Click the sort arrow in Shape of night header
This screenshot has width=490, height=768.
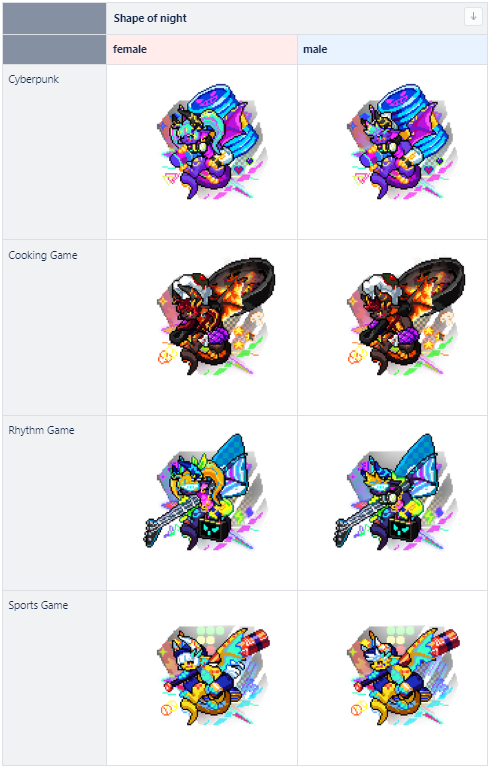(x=473, y=17)
